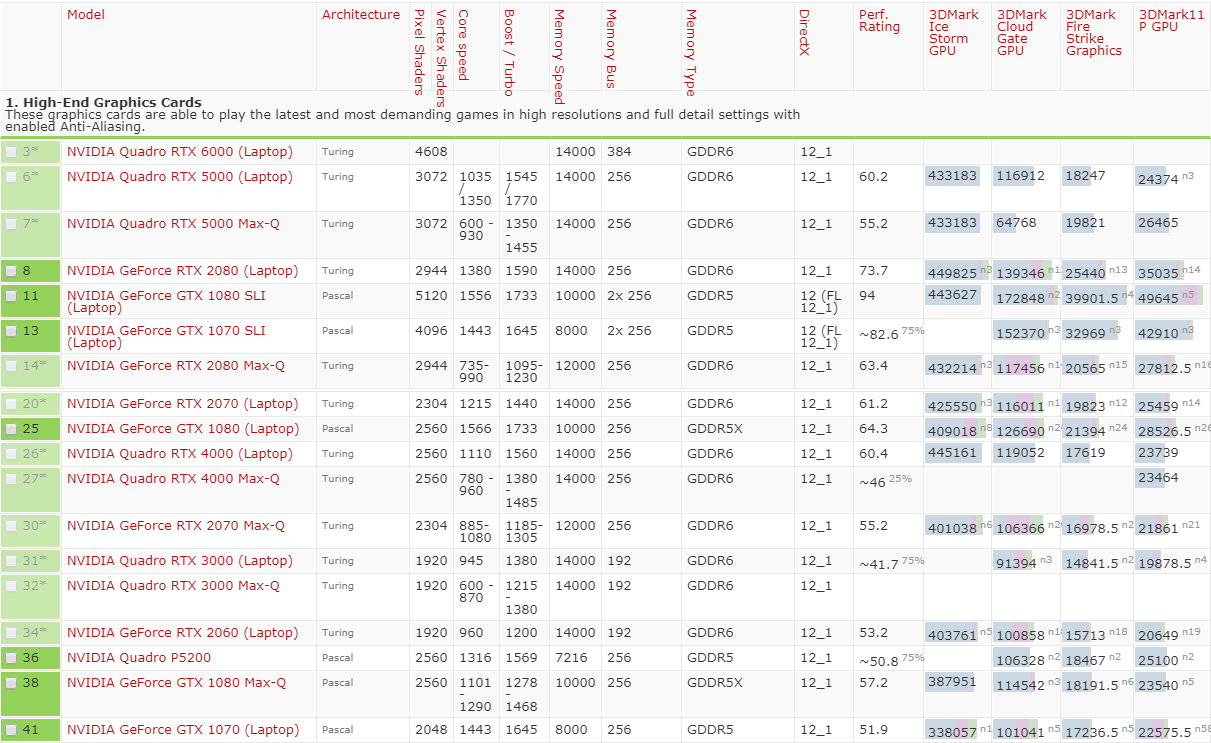The image size is (1211, 743).
Task: Open NVIDIA GeForce GTX 1080 Max-Q link
Action: (176, 683)
